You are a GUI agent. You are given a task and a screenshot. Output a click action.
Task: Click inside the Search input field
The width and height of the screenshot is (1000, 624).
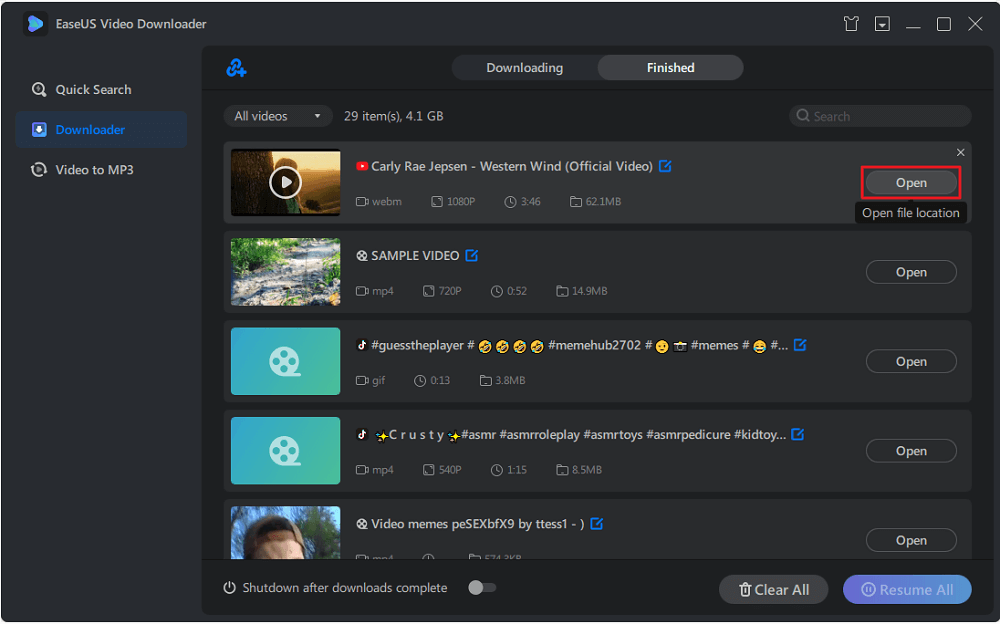coord(885,116)
